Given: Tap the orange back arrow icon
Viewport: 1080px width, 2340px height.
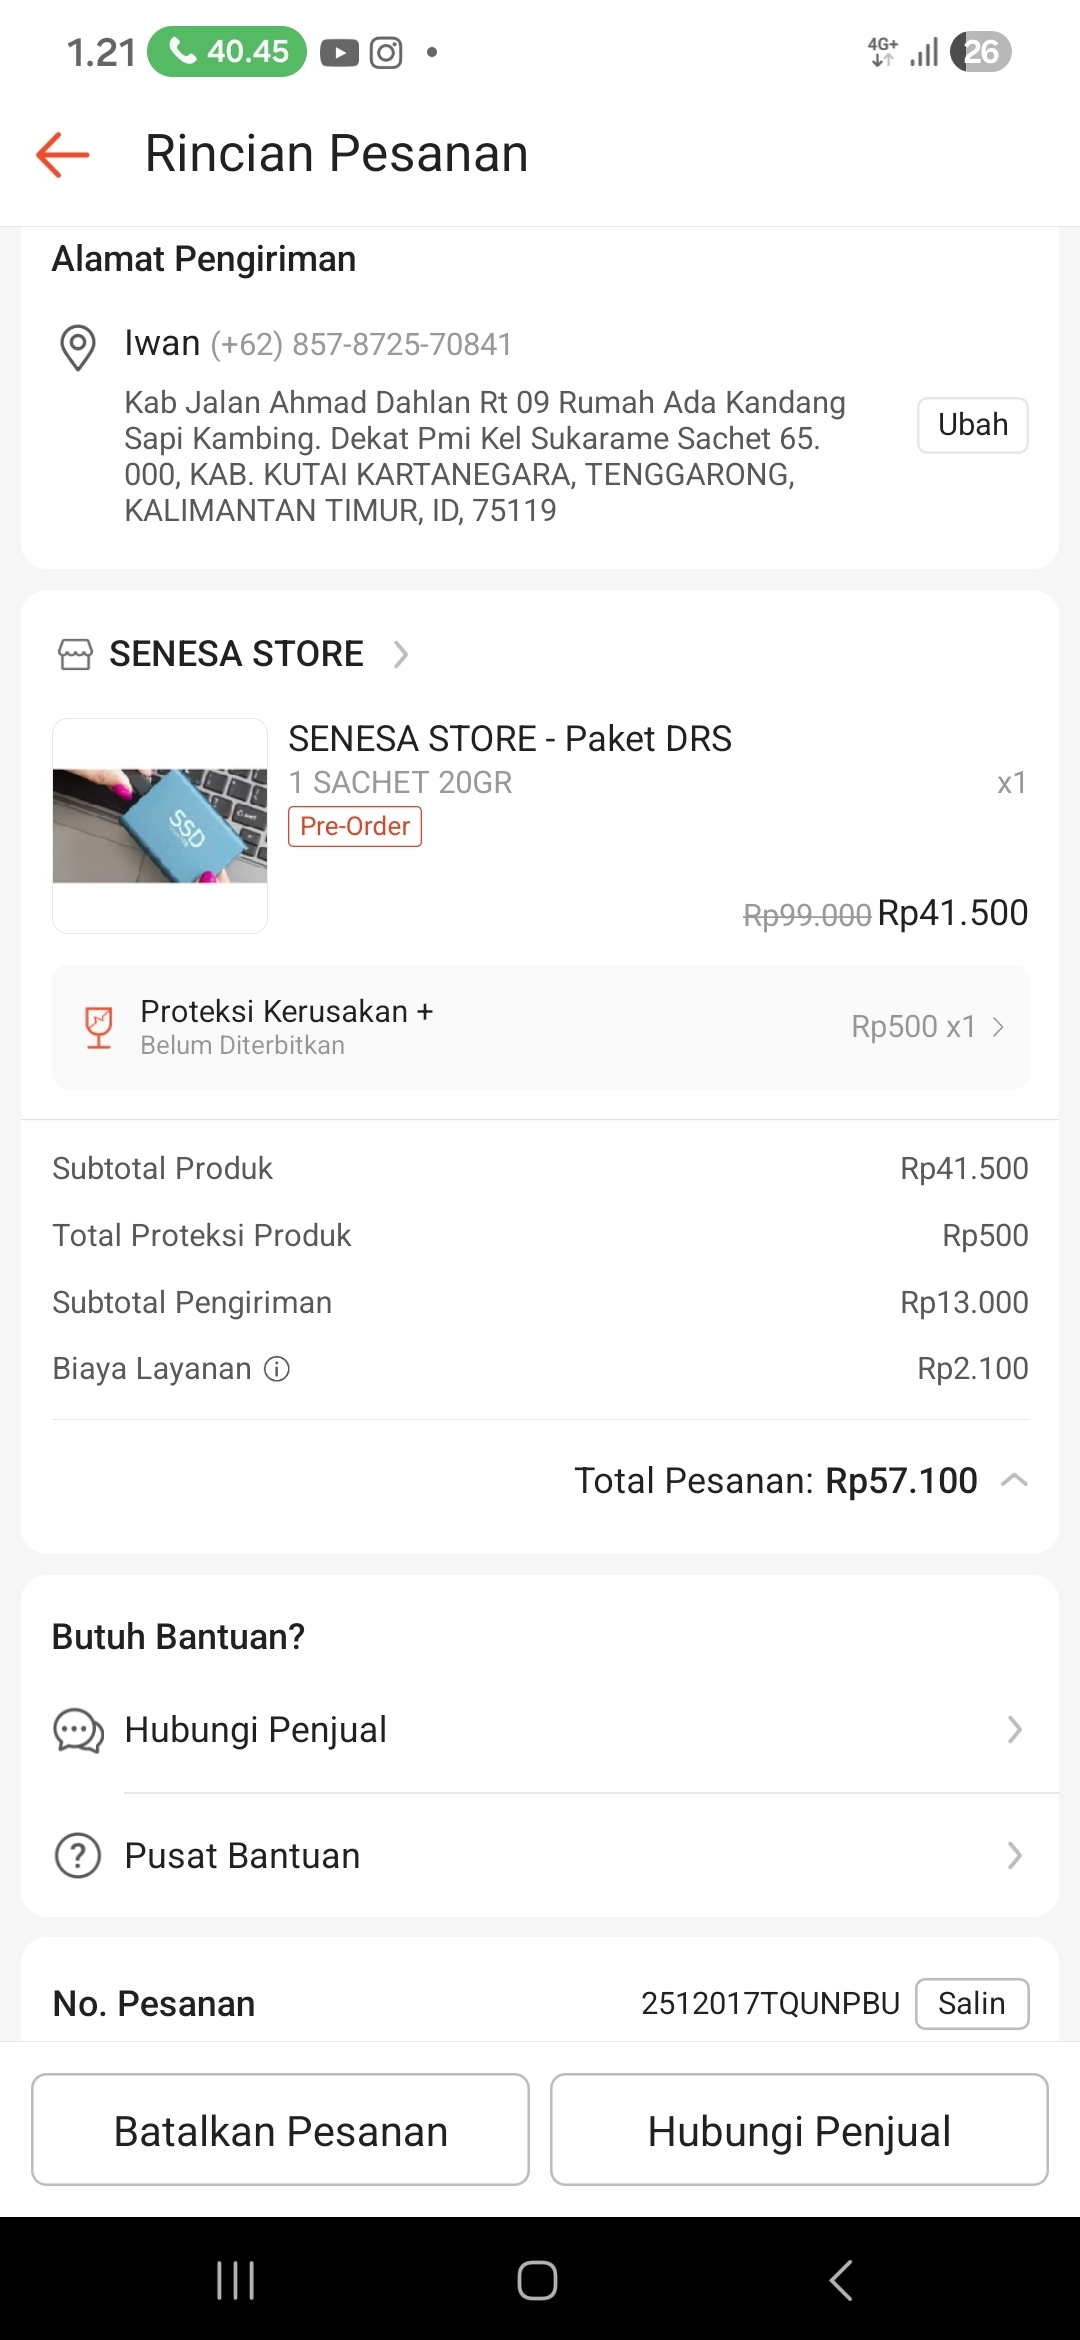Looking at the screenshot, I should pyautogui.click(x=63, y=155).
